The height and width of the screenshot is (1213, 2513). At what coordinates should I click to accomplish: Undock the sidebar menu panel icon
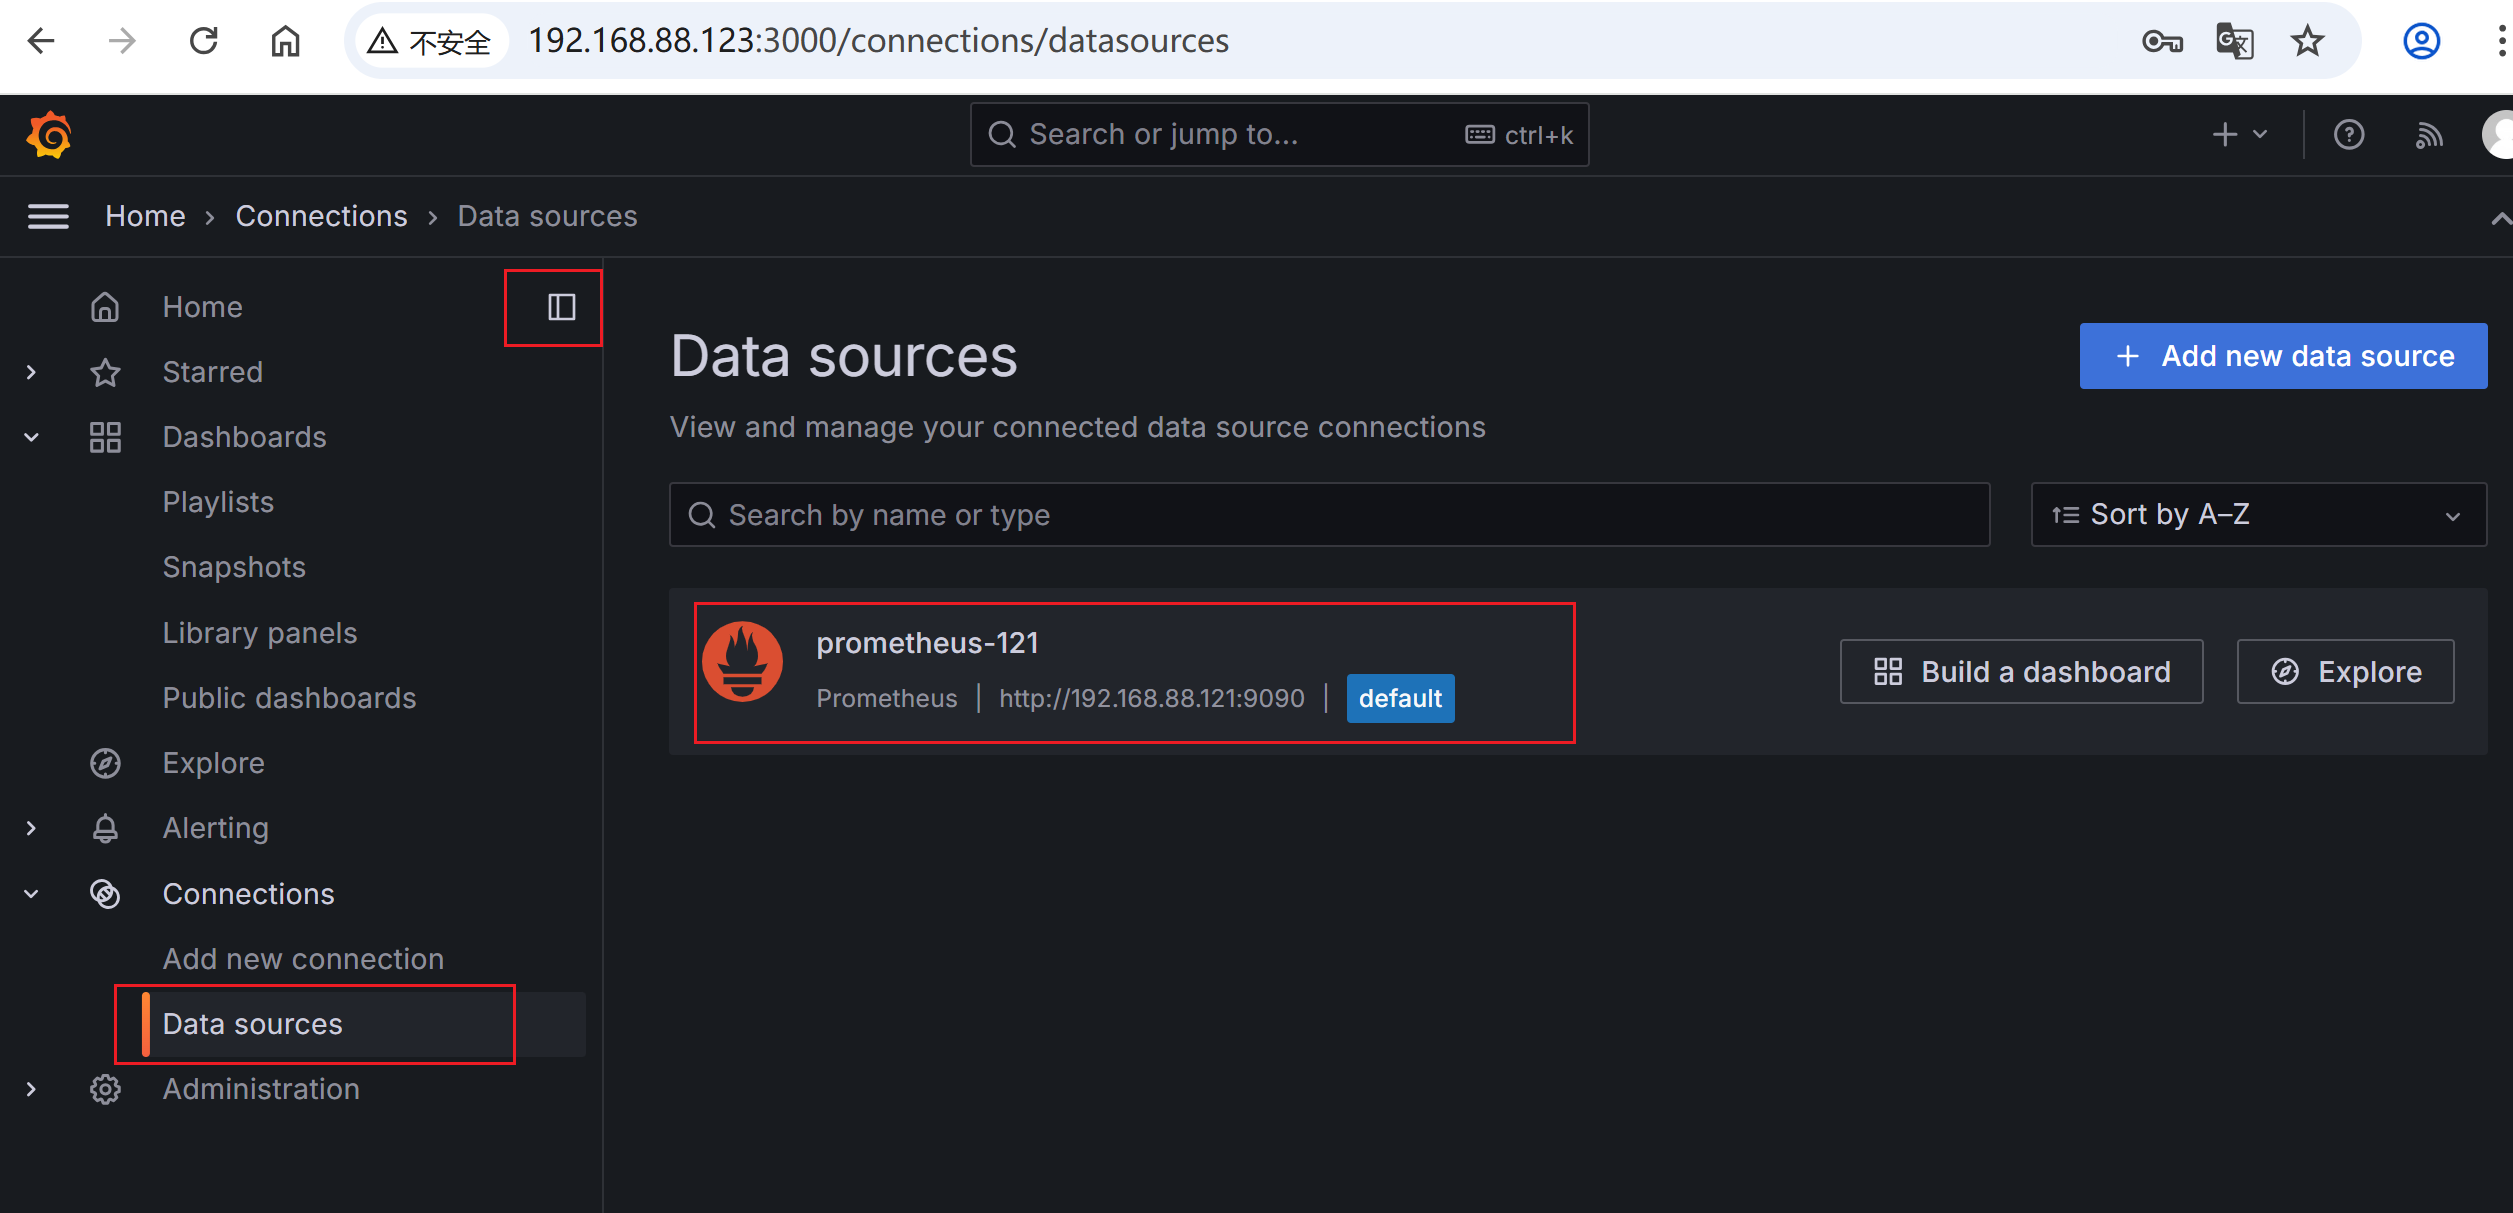point(562,307)
